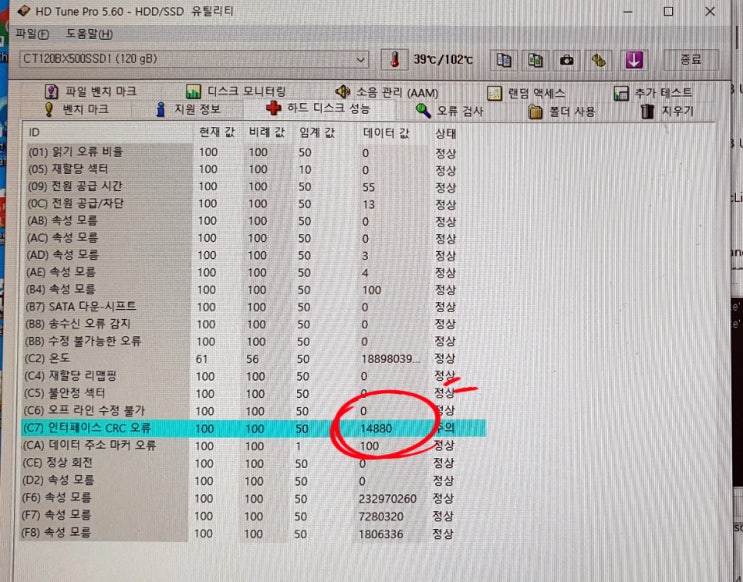Click the copy screenshot to clipboard icon
743x582 pixels.
pyautogui.click(x=535, y=60)
